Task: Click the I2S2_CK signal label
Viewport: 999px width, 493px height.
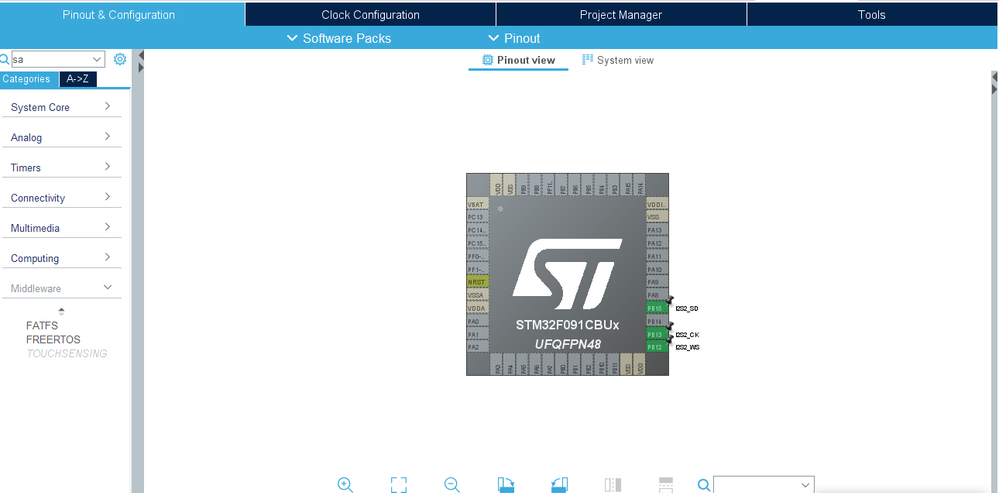Action: click(687, 334)
